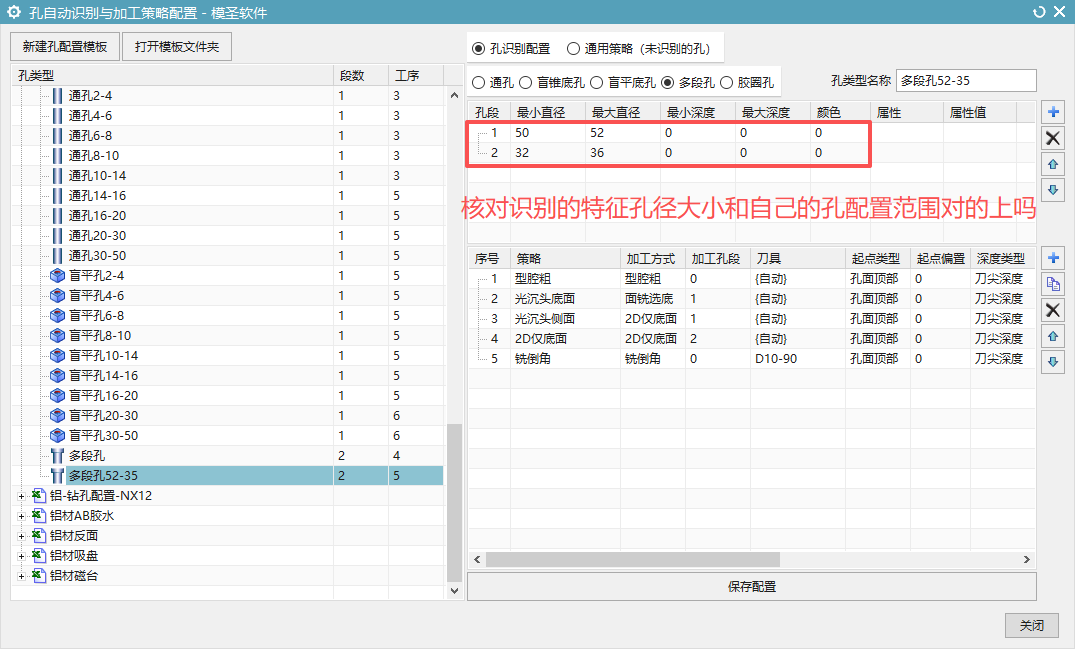Click the 多段孔52-35 hole icon
Viewport: 1075px width, 649px height.
pyautogui.click(x=58, y=475)
